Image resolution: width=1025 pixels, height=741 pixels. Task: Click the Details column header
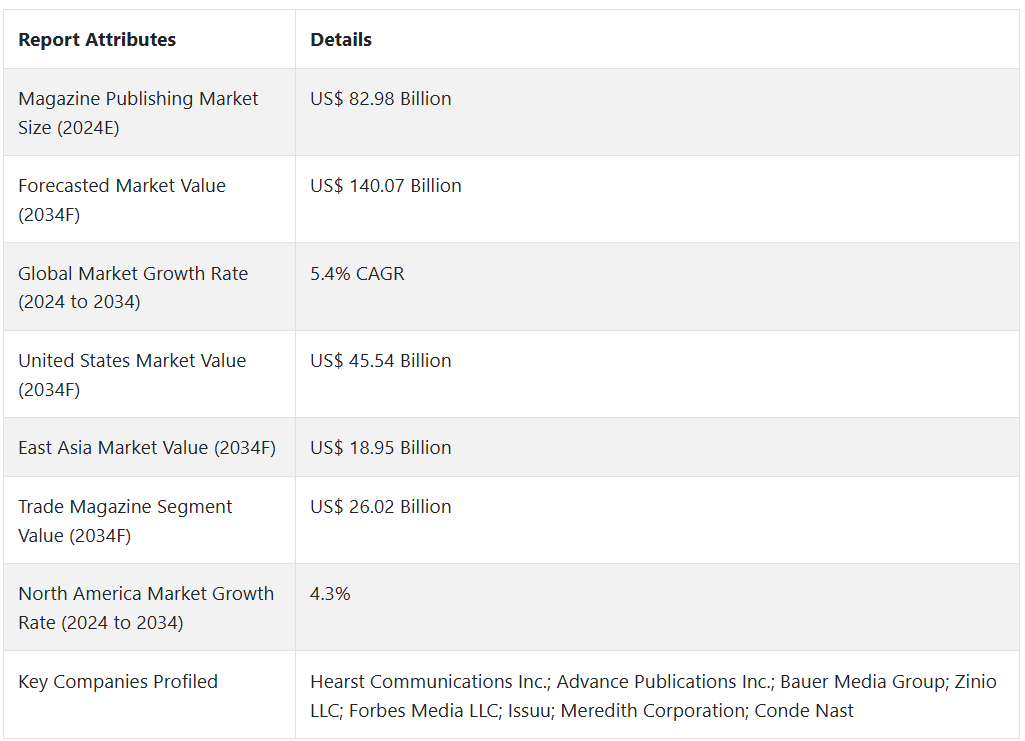pos(341,40)
